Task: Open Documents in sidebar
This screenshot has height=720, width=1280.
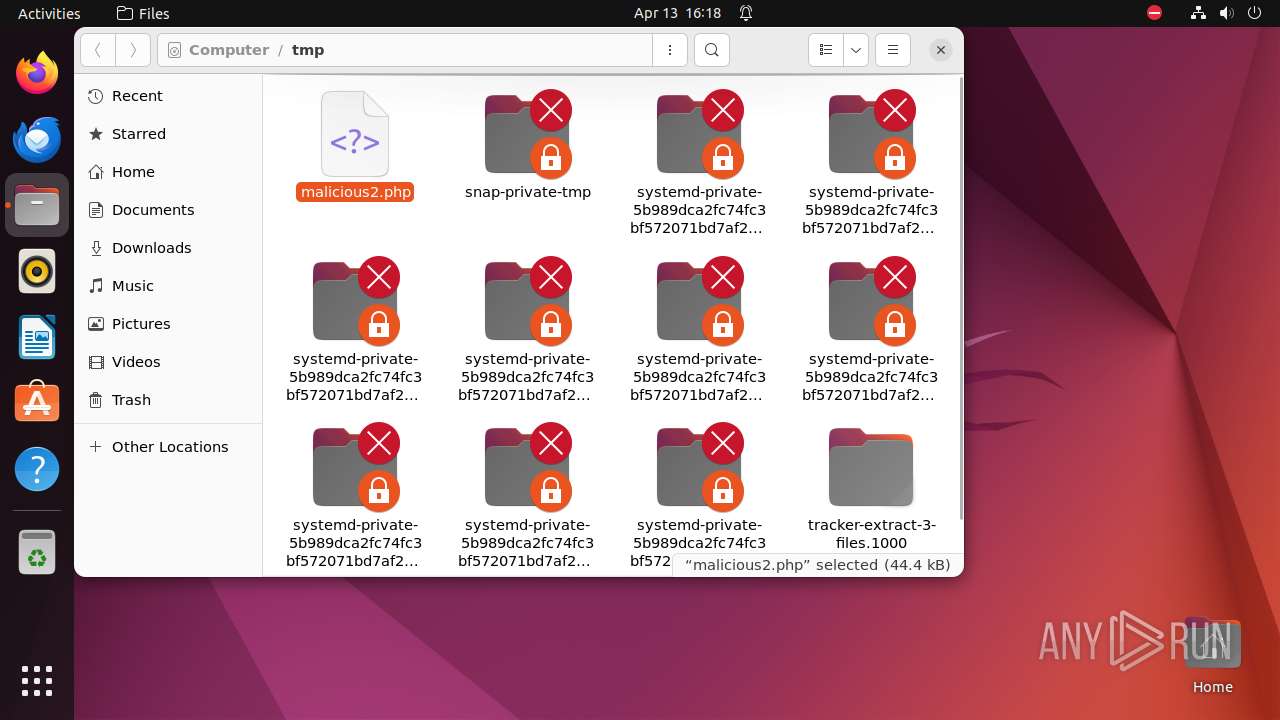Action: [168, 210]
